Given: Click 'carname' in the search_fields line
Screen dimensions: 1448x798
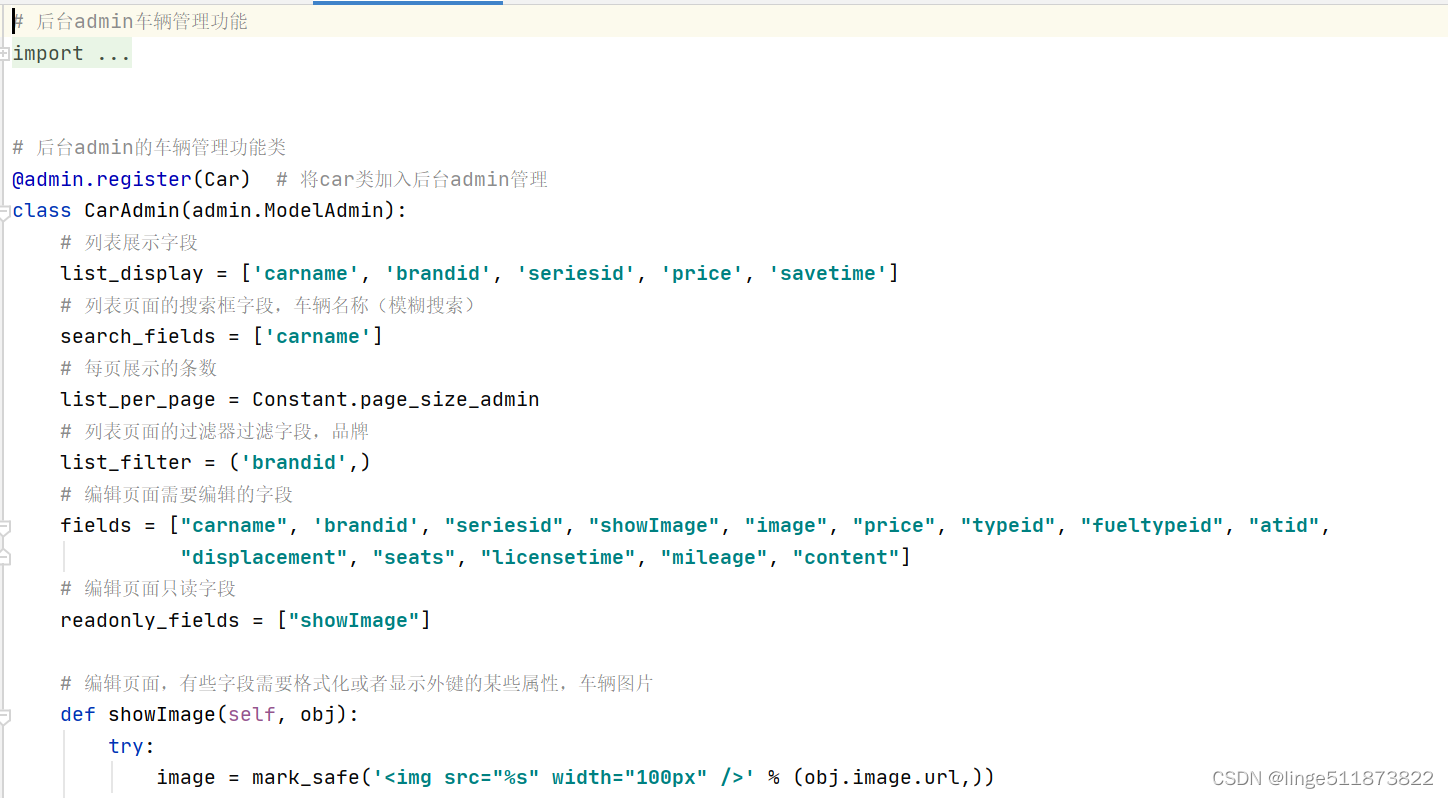Looking at the screenshot, I should click(318, 337).
